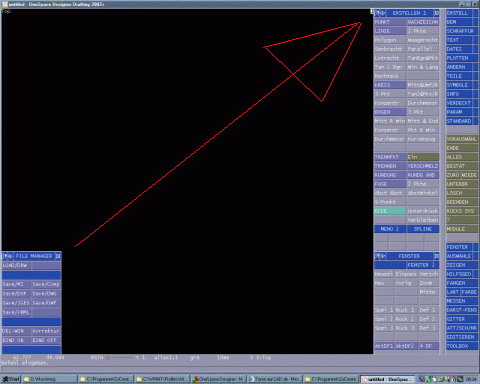Close the ERSTELLEN 1 panel

tap(436, 13)
